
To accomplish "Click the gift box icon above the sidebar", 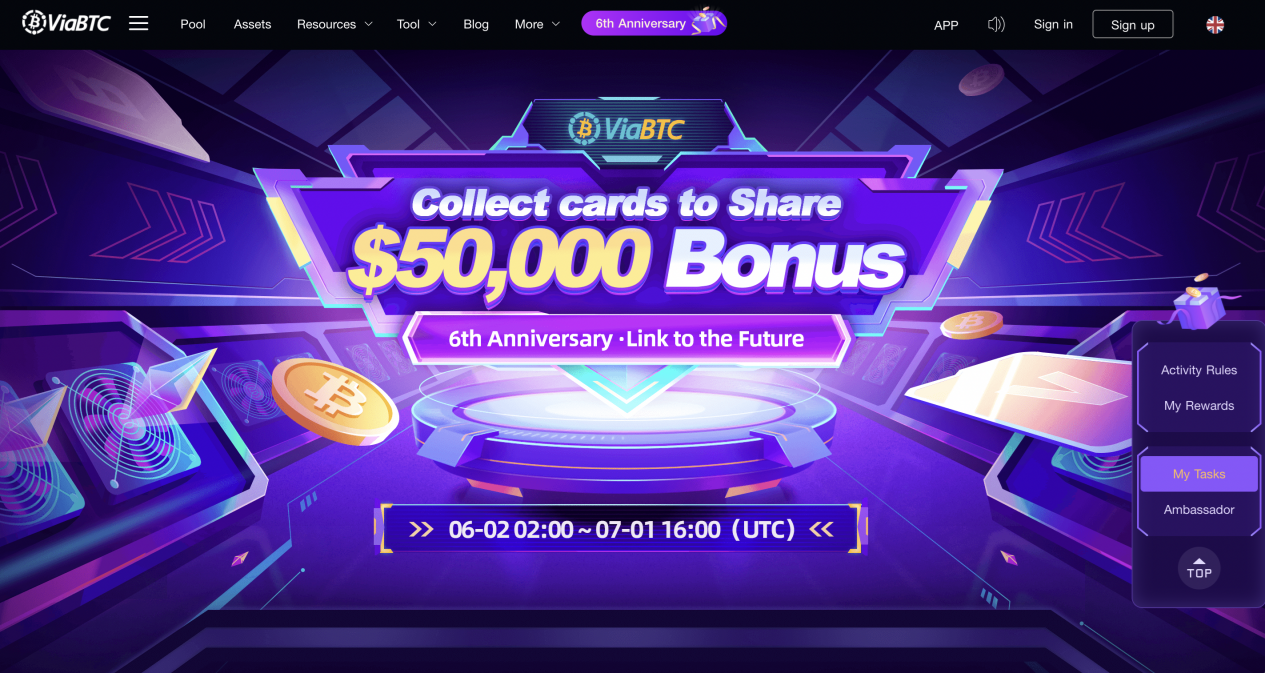I will [x=1200, y=302].
